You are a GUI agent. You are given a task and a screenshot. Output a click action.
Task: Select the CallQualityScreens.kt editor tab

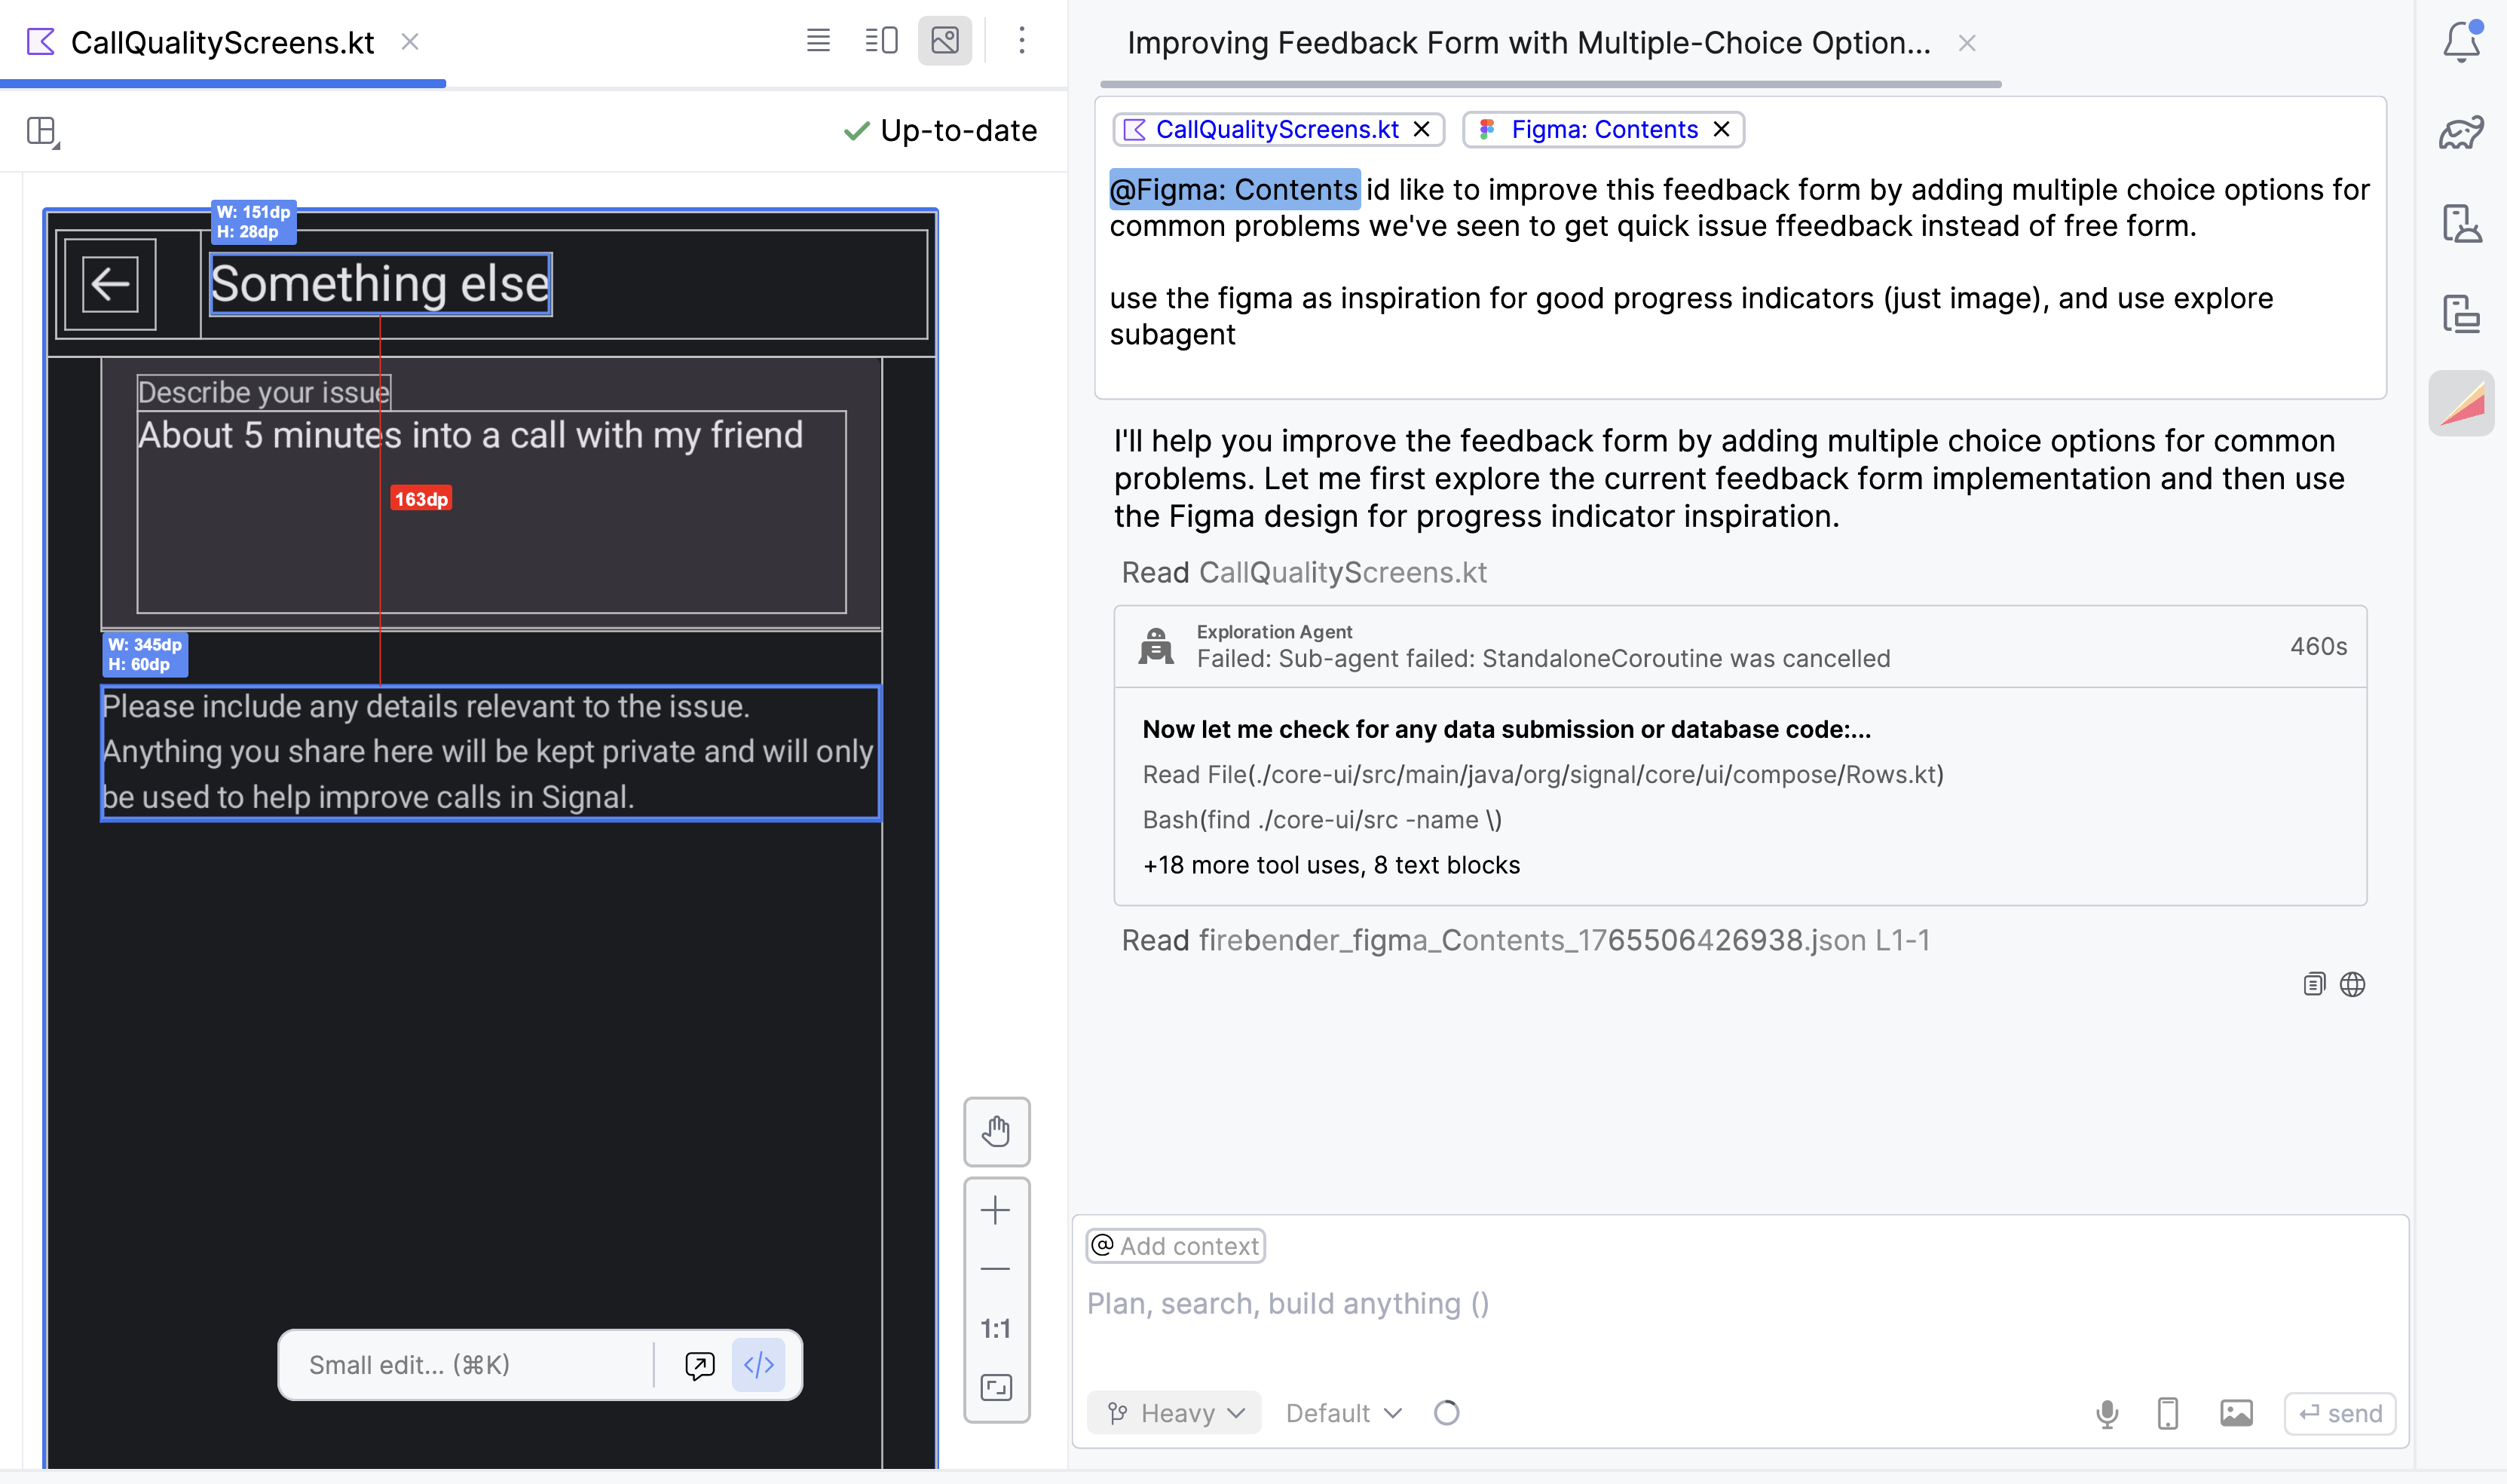222,43
